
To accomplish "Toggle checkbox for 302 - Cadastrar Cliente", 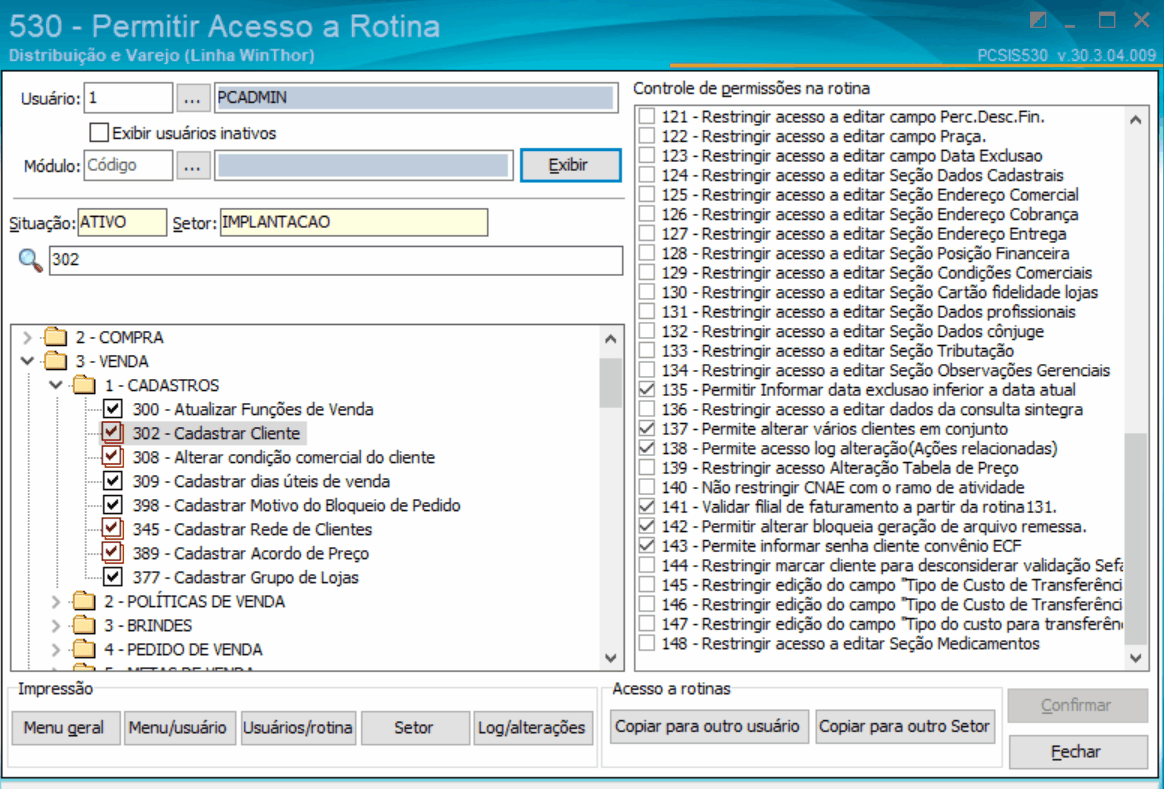I will [112, 433].
